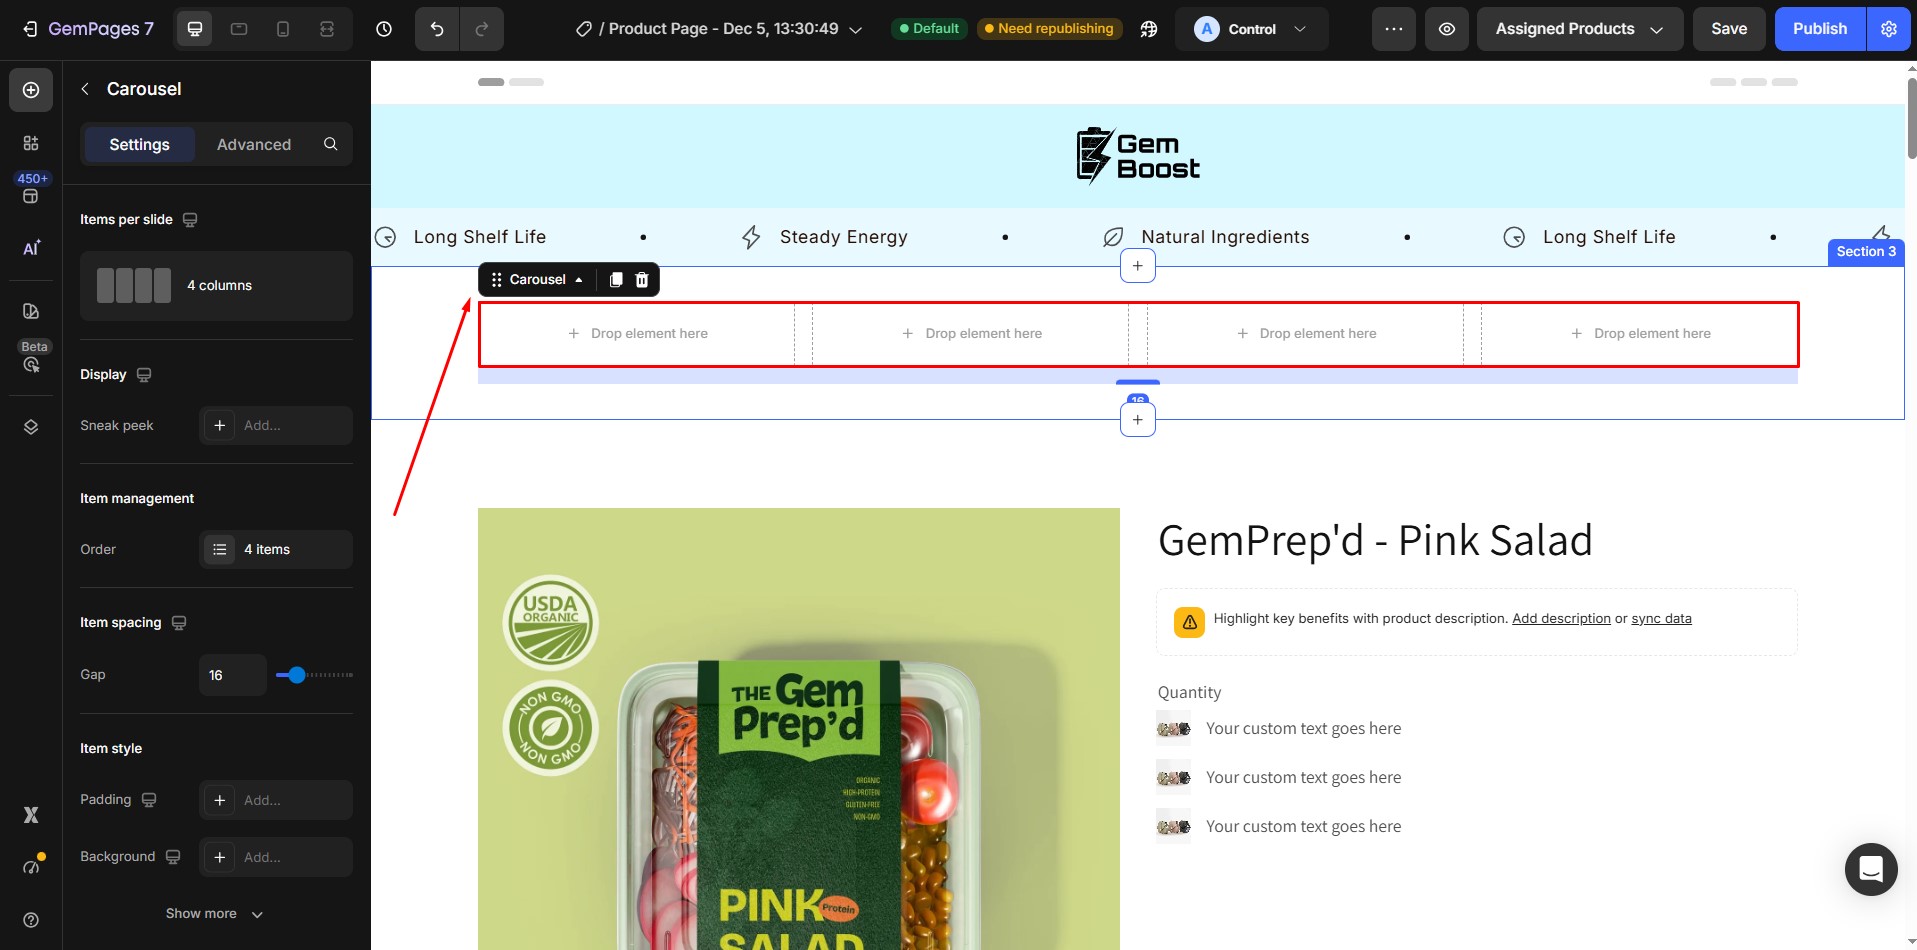Open the live chat bubble
The height and width of the screenshot is (950, 1917).
pos(1871,869)
